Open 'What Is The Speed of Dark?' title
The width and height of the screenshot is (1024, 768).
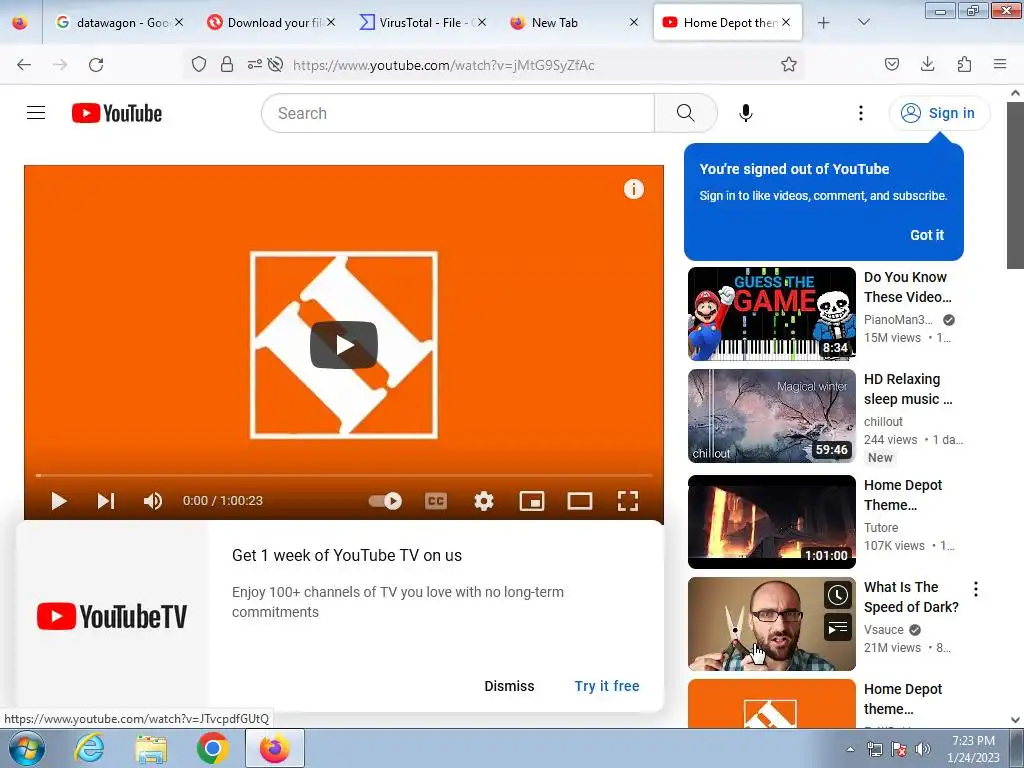[x=911, y=597]
